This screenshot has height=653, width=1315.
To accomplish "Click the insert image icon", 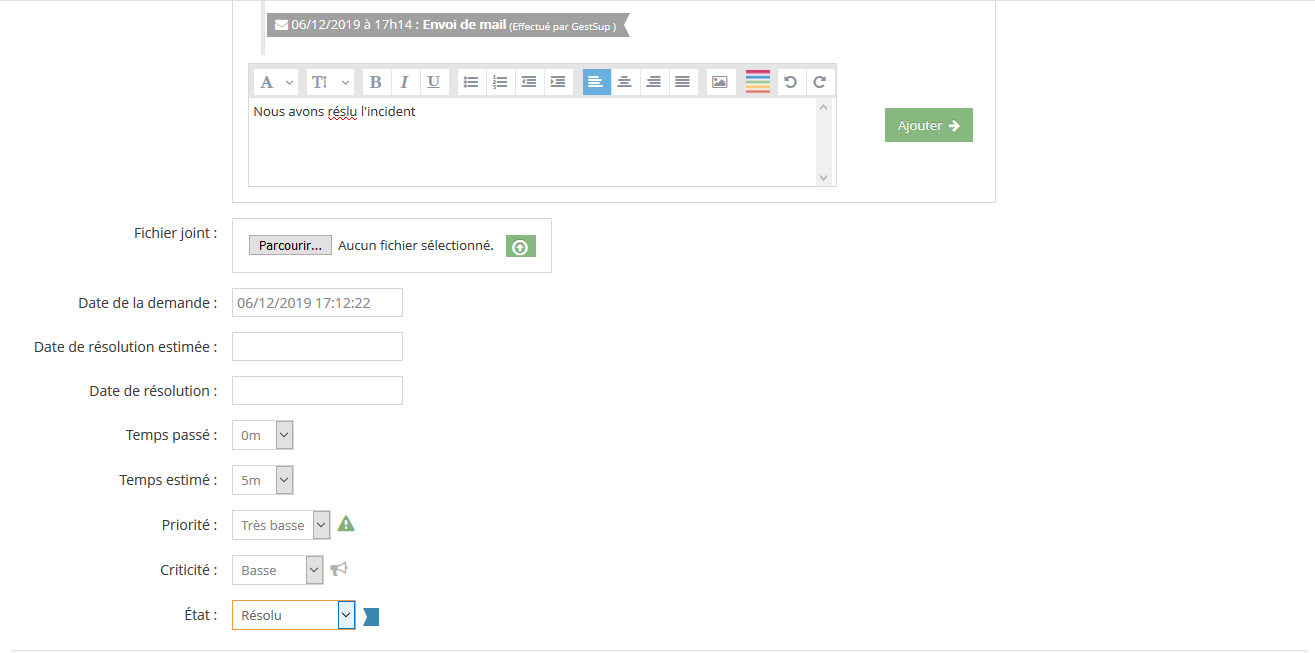I will point(720,82).
